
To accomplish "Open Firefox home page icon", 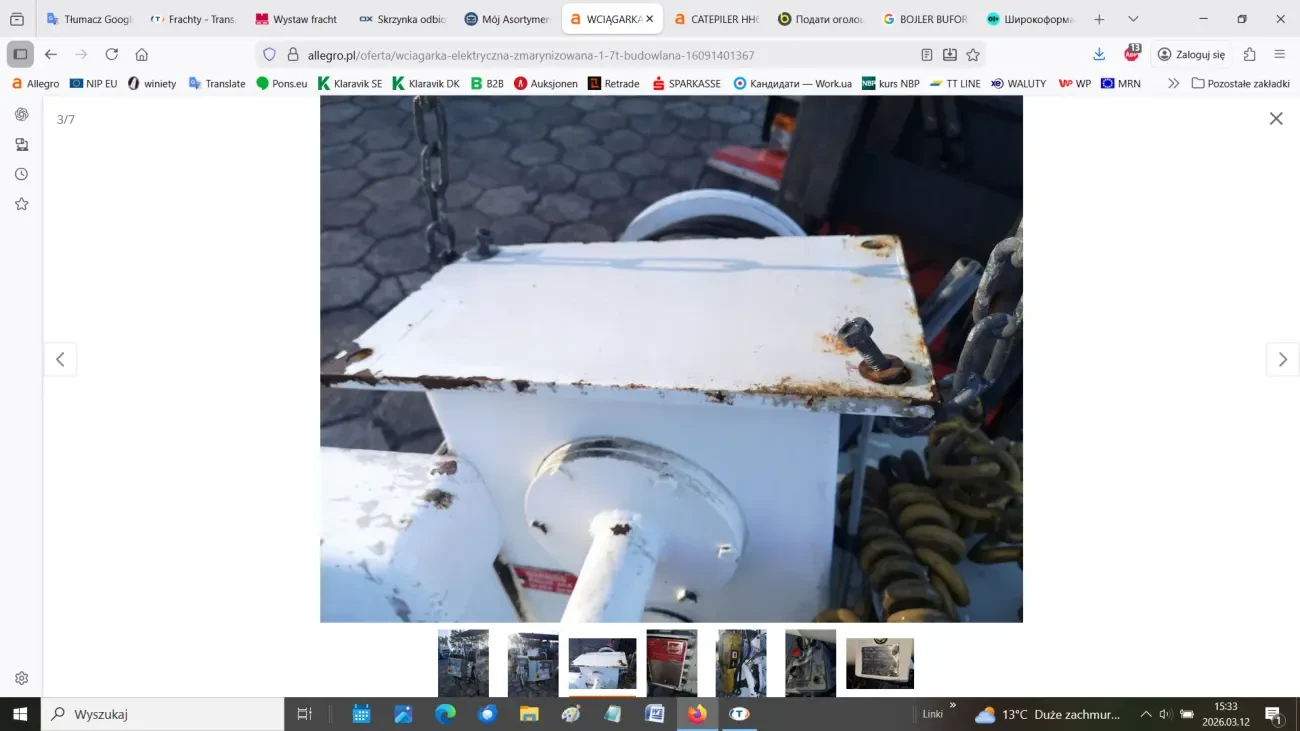I will [142, 55].
